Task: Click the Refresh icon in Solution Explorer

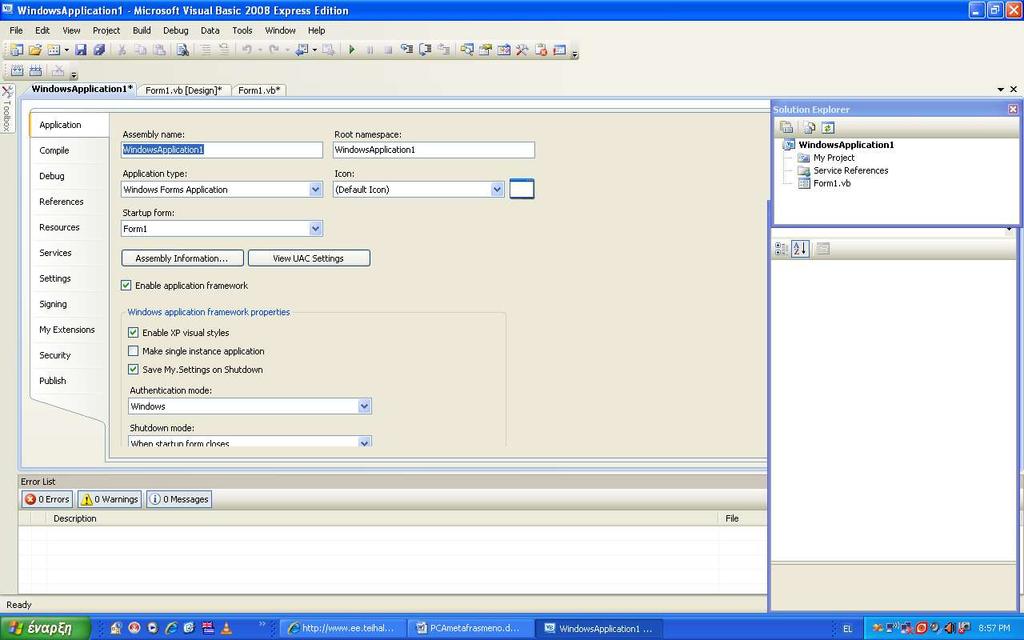Action: 828,127
